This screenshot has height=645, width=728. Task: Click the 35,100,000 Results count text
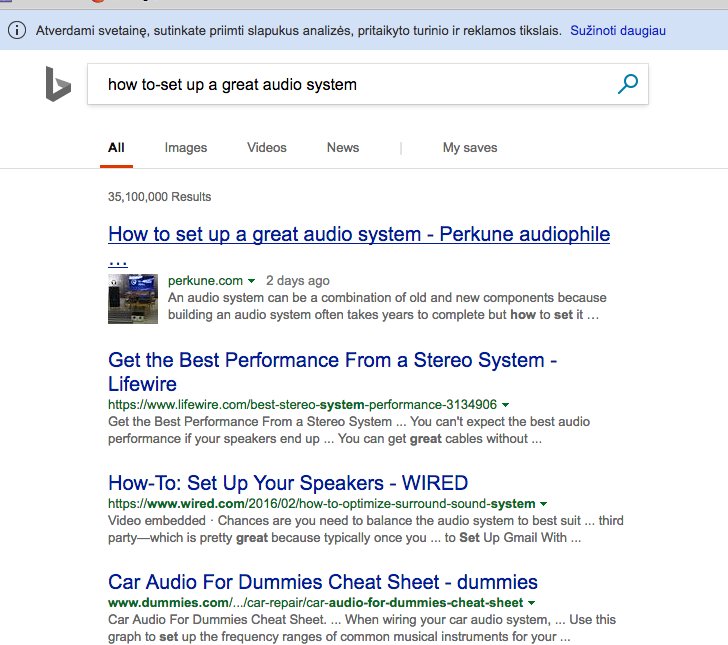tap(159, 196)
